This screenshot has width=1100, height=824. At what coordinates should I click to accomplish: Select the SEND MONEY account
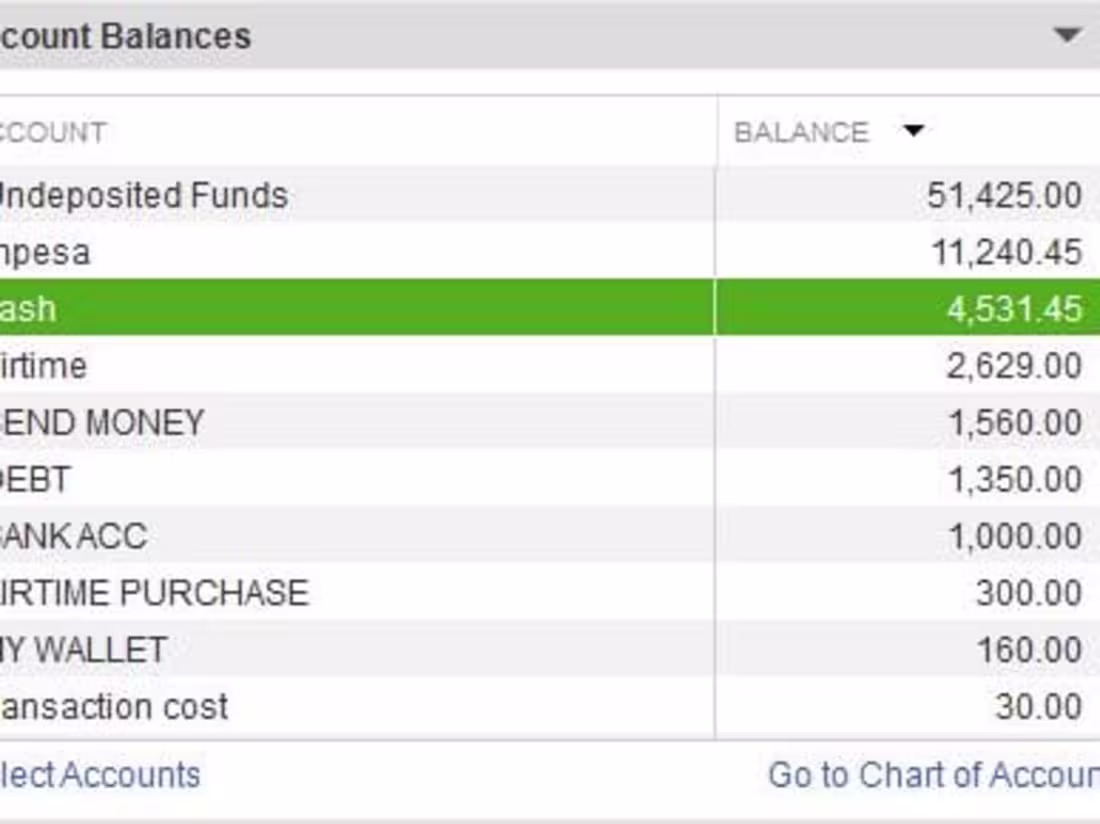pyautogui.click(x=102, y=423)
